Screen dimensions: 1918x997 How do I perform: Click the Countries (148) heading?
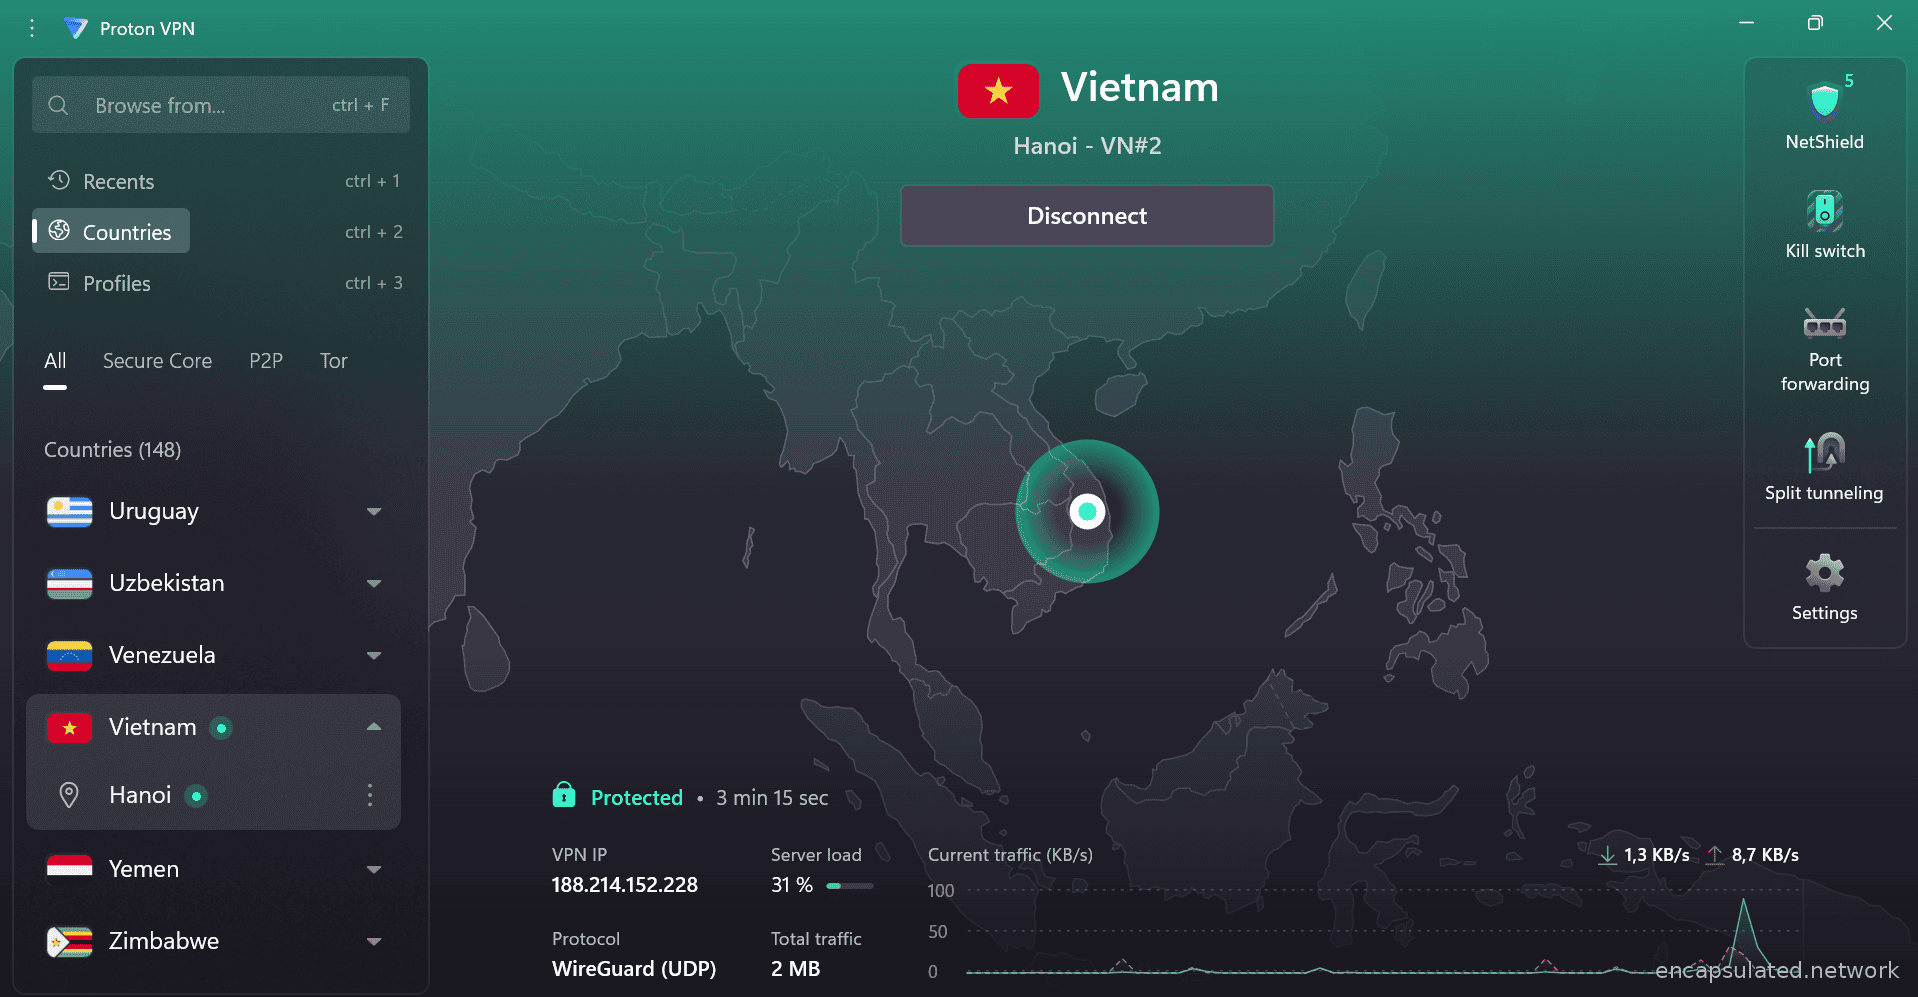point(113,450)
